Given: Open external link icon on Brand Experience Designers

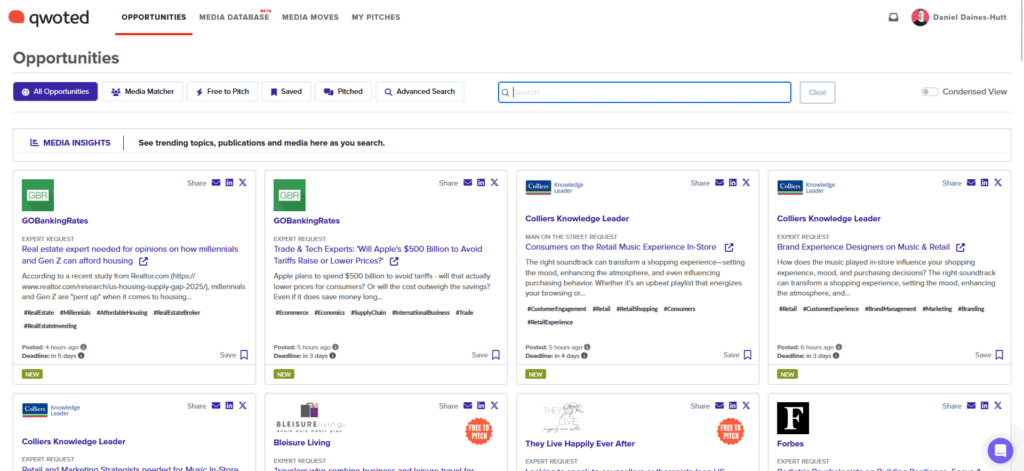Looking at the screenshot, I should click(x=960, y=248).
